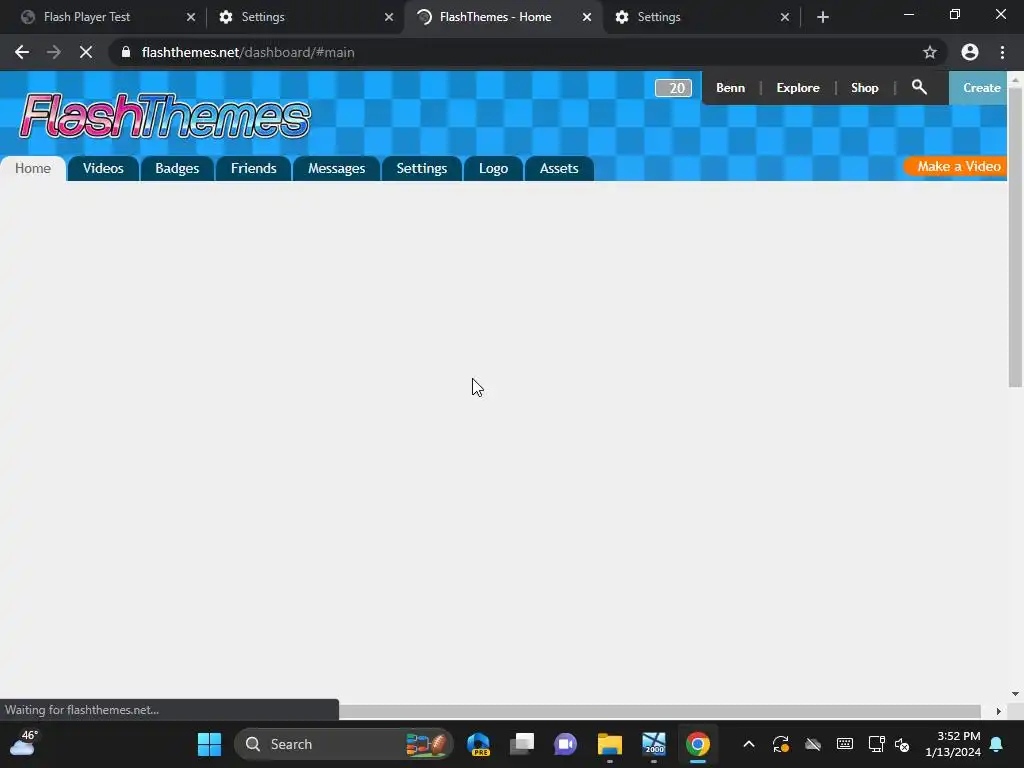Click the horizontal scrollbar right arrow
Viewport: 1024px width, 768px height.
click(998, 711)
